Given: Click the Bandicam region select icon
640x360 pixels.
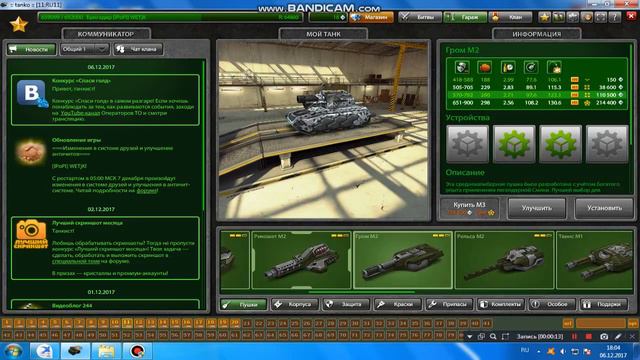Looking at the screenshot, I should pos(505,337).
